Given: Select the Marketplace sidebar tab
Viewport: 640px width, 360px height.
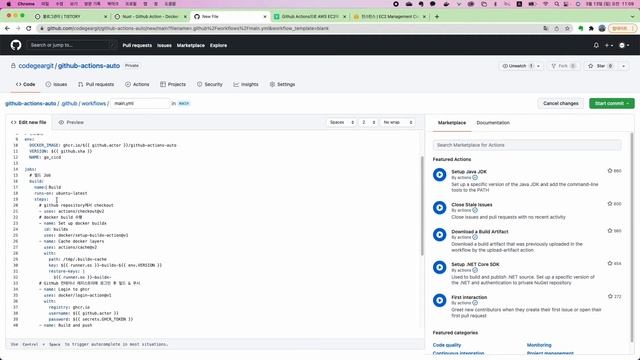Looking at the screenshot, I should point(451,123).
